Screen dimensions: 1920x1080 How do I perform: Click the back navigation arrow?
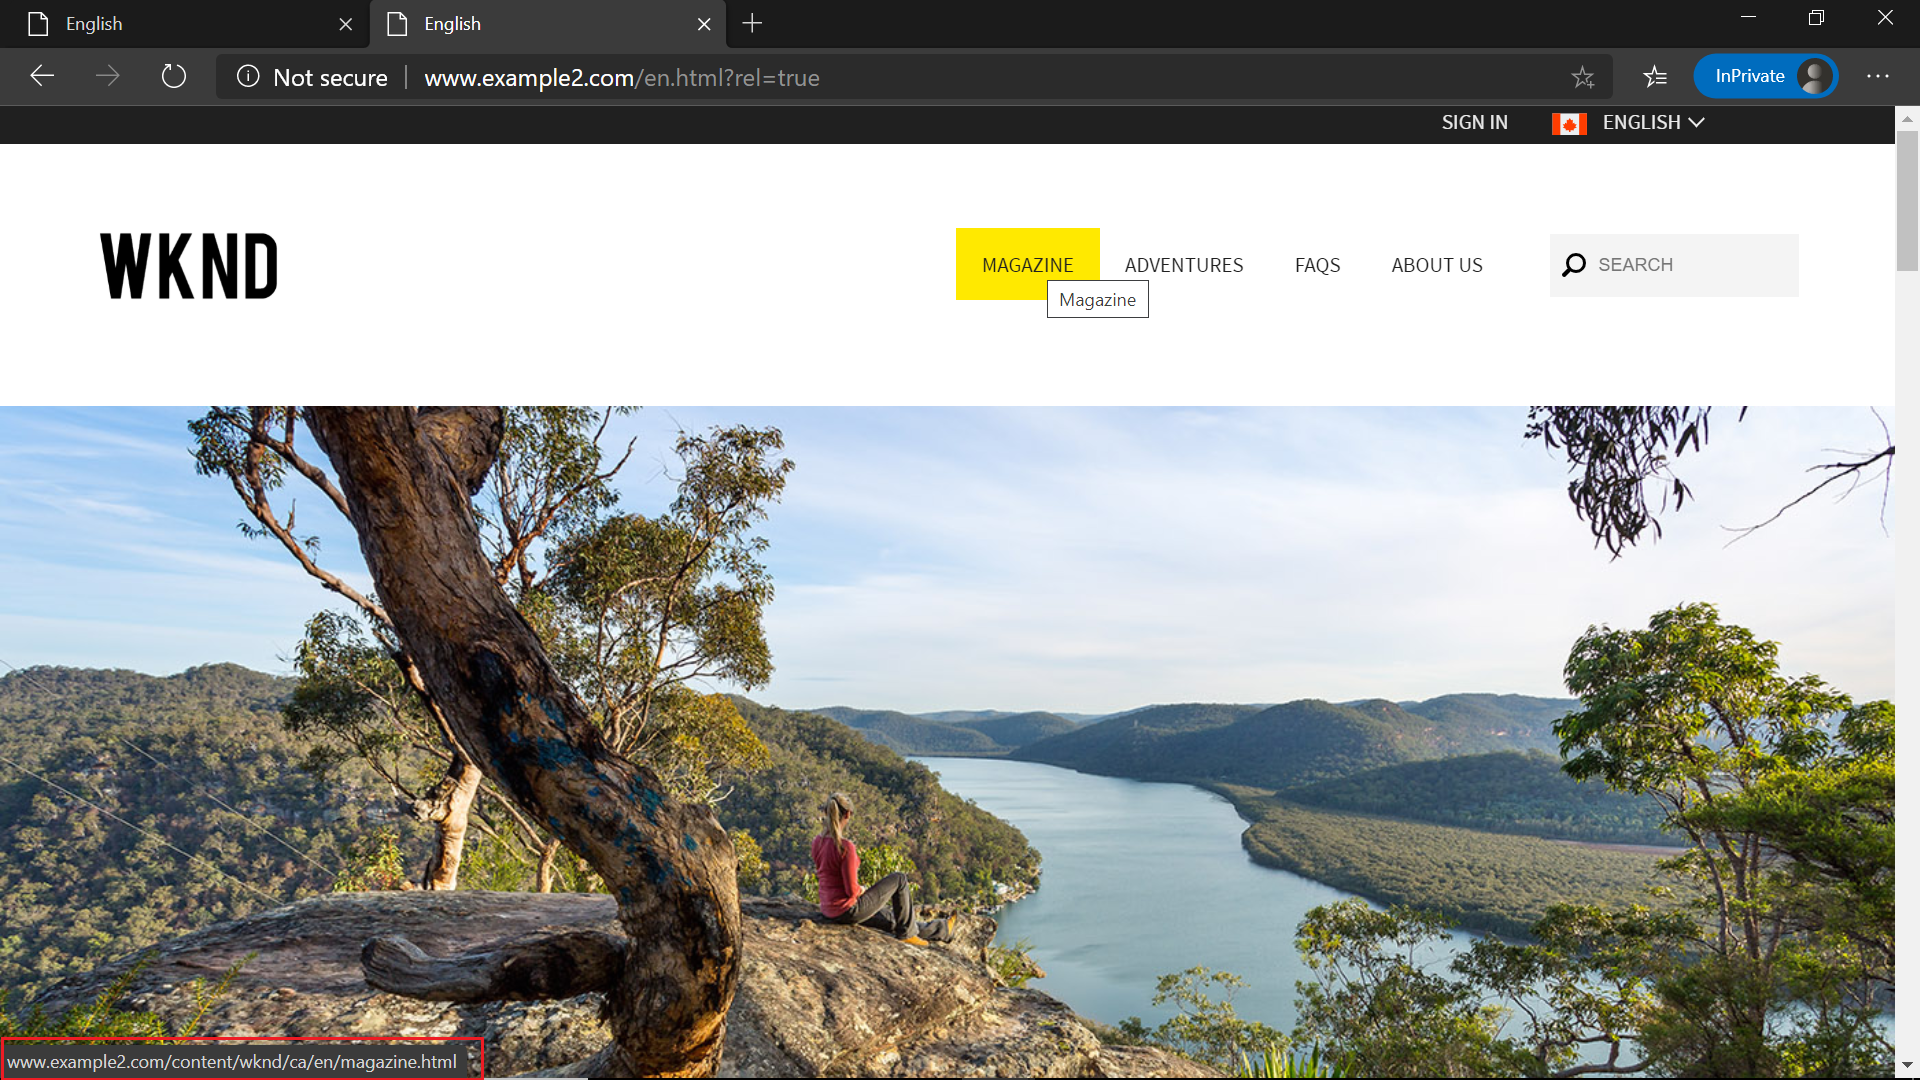42,76
